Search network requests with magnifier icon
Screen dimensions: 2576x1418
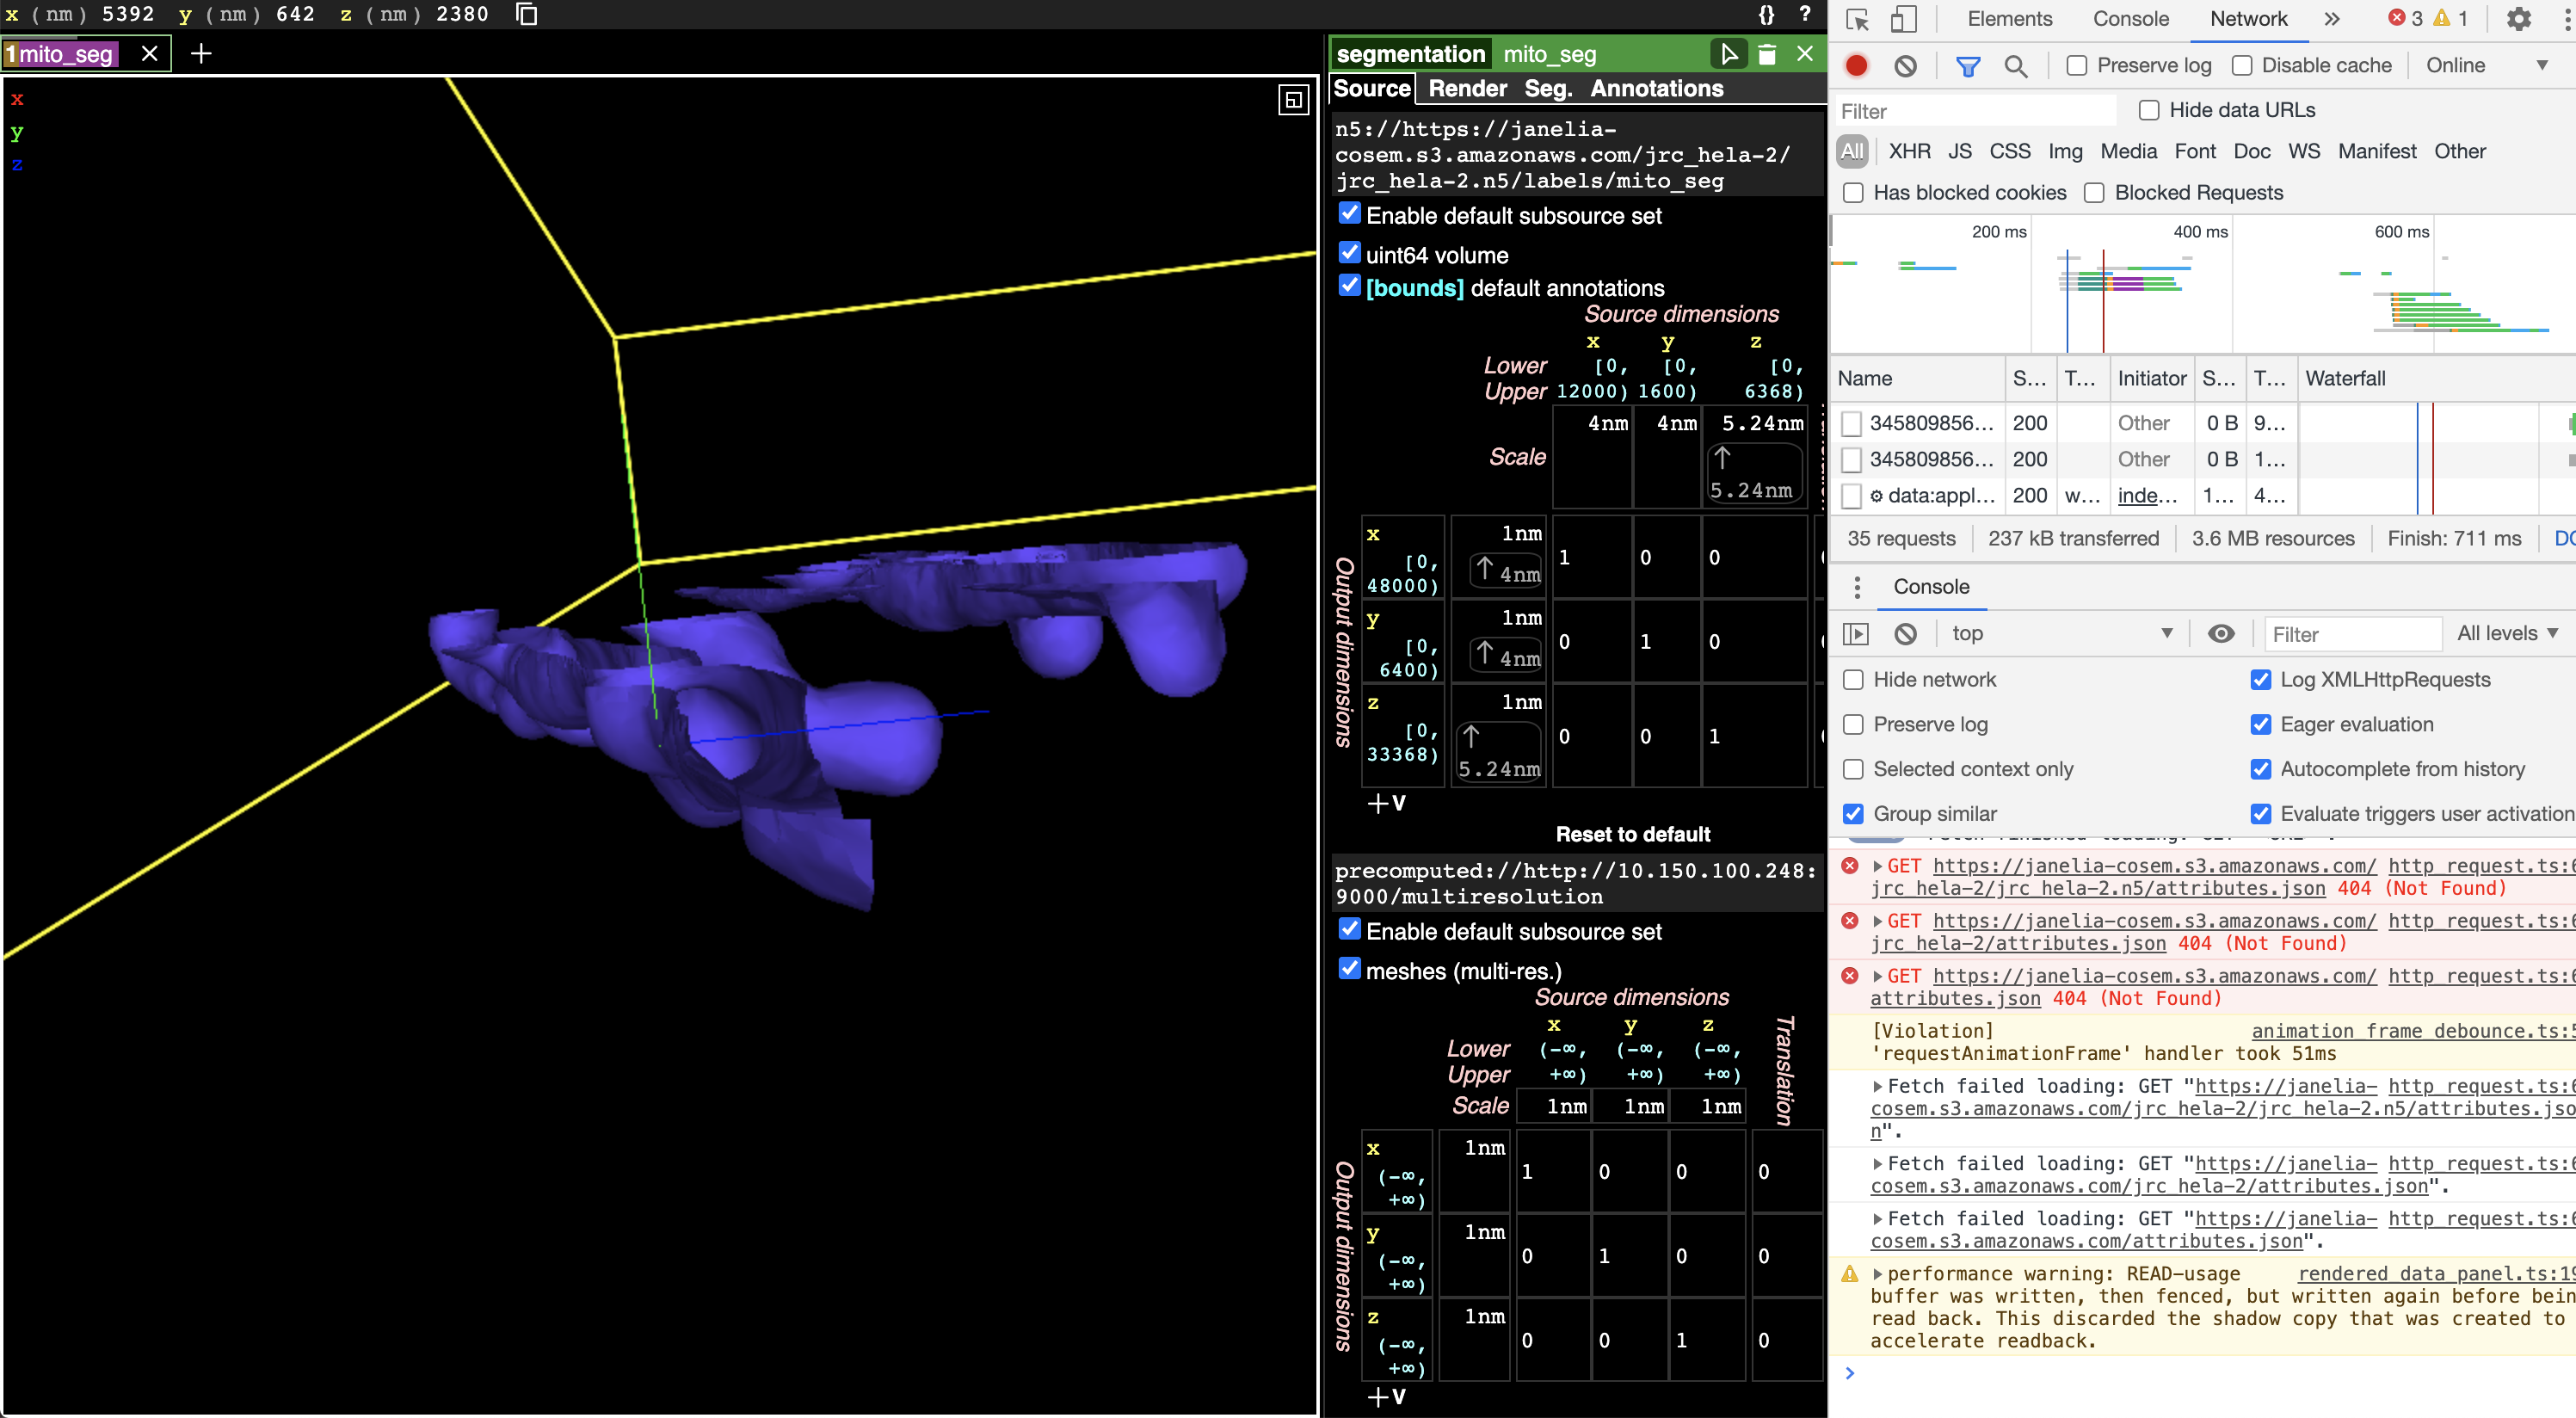pyautogui.click(x=2016, y=66)
